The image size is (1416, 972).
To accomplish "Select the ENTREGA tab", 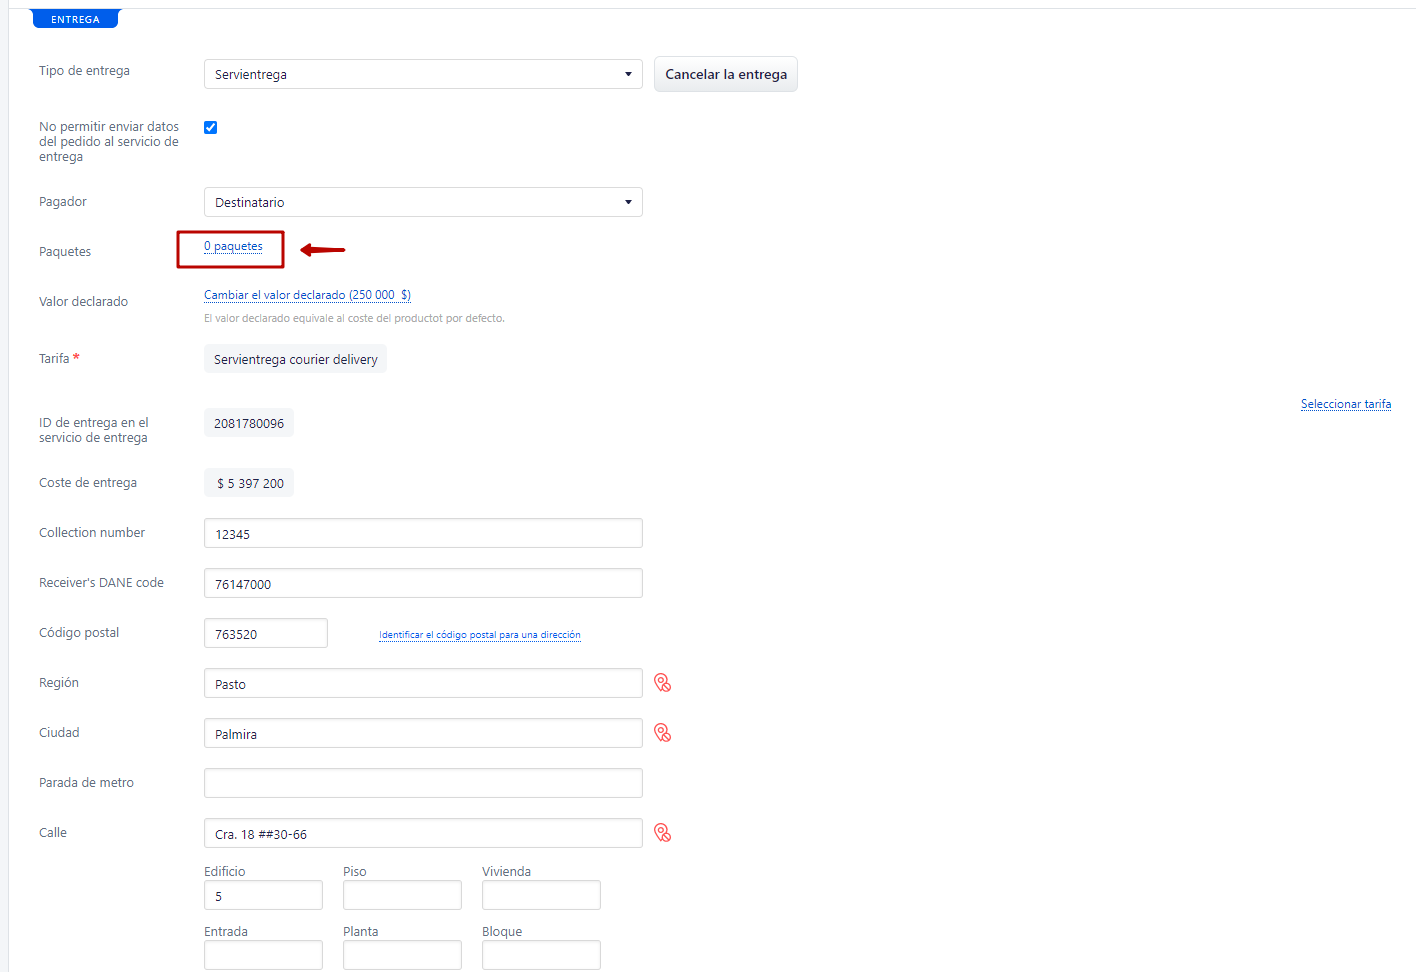I will [x=75, y=19].
